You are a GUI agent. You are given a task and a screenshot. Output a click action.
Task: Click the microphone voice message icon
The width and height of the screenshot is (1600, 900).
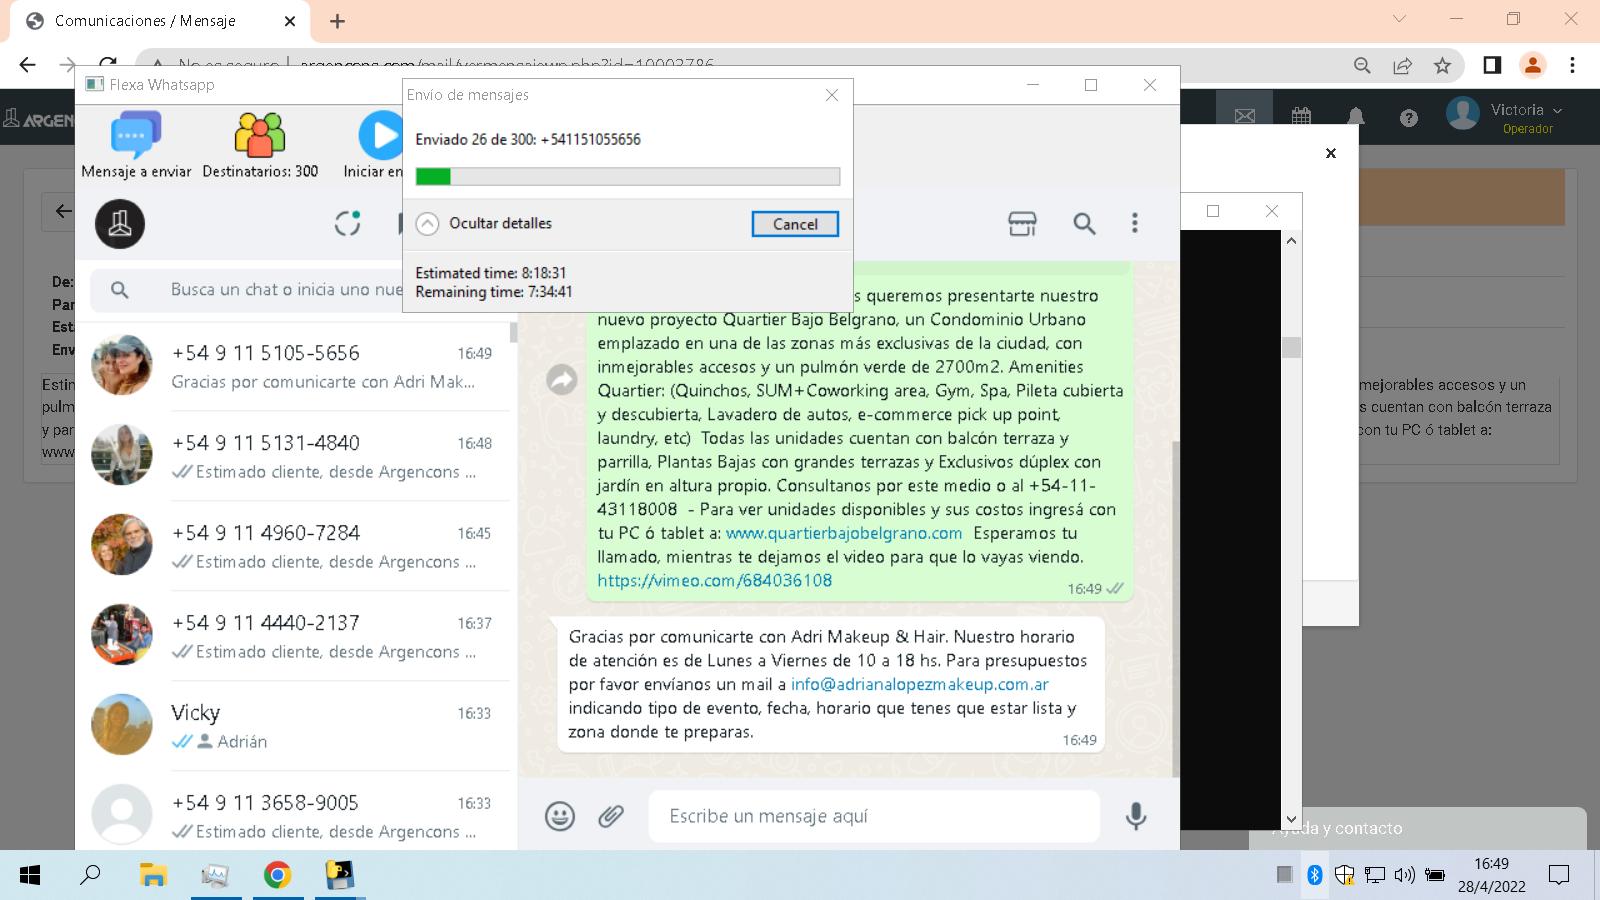click(1135, 816)
